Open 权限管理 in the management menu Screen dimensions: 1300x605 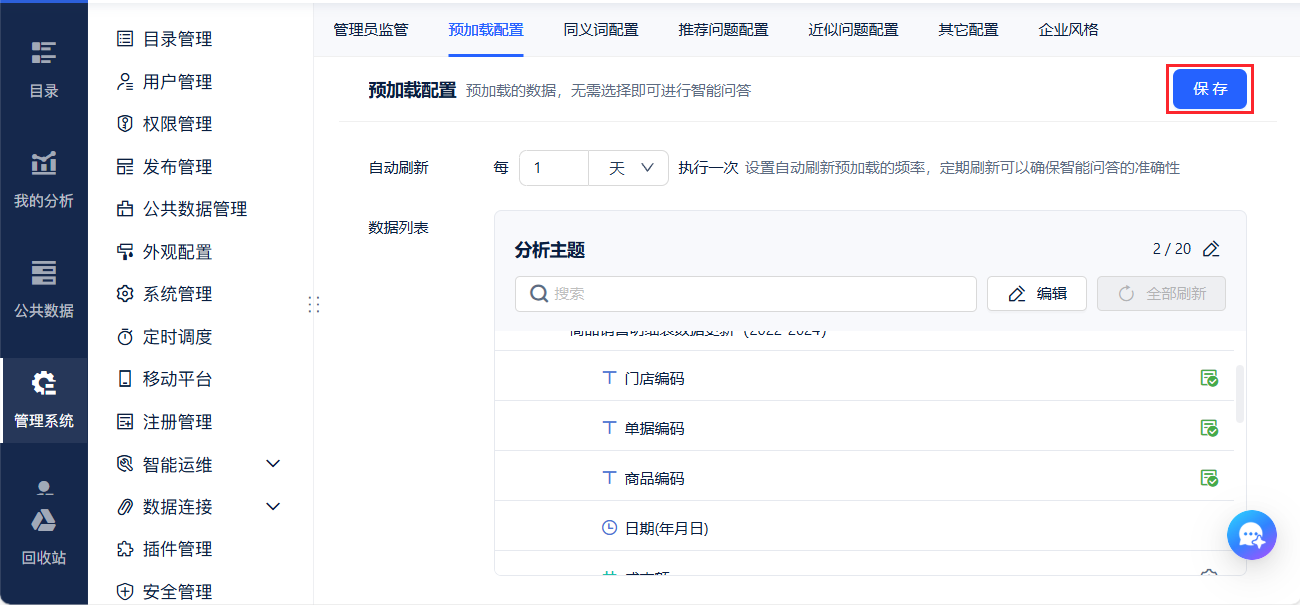coord(177,124)
